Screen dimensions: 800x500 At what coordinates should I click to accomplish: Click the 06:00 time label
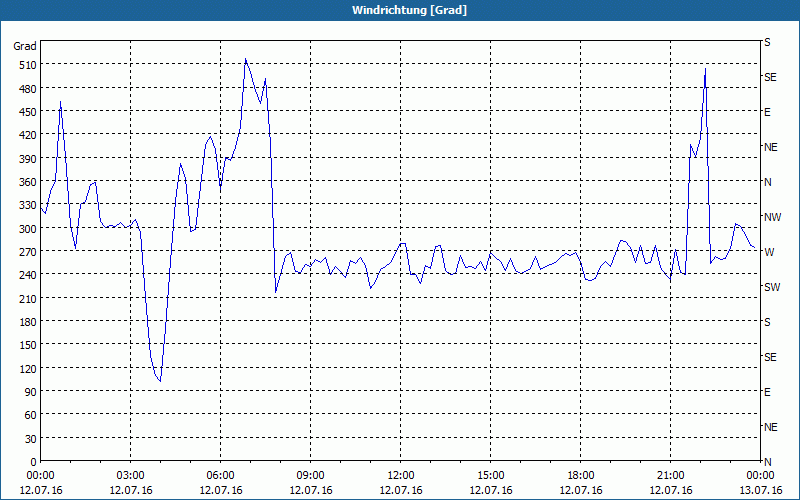coord(220,476)
